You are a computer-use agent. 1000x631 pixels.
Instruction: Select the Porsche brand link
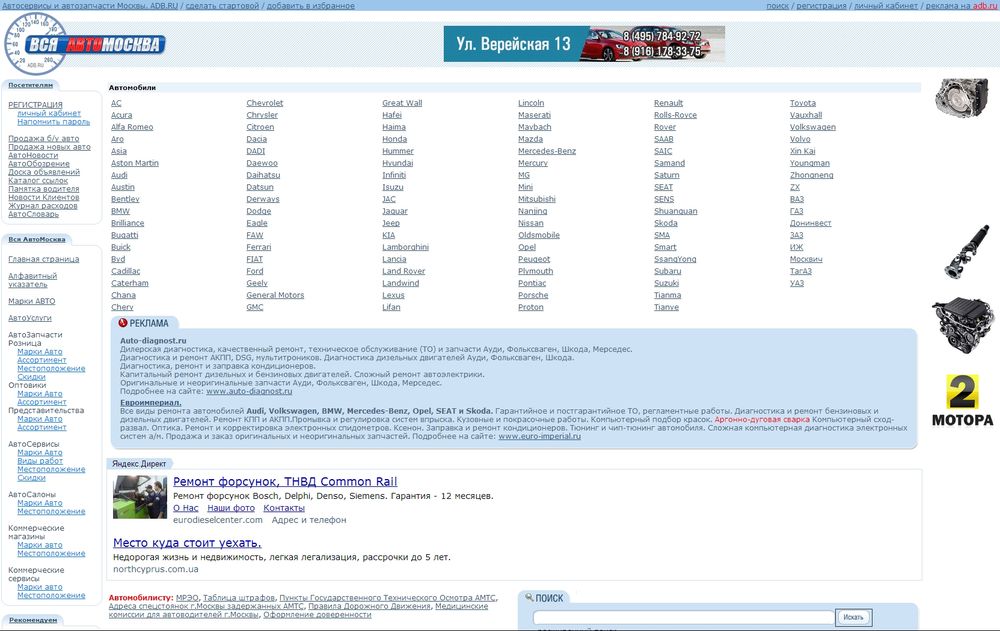[x=533, y=295]
